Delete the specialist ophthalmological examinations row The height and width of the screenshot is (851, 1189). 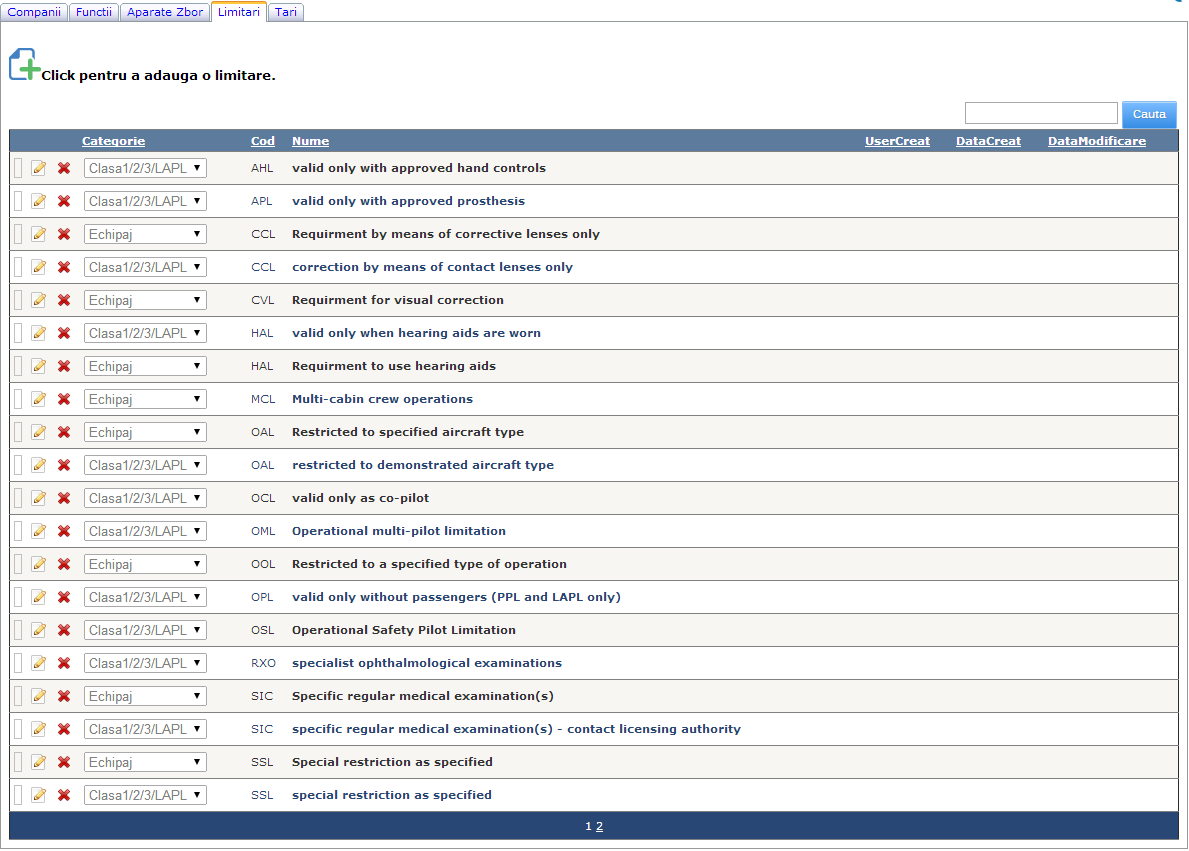pos(64,663)
